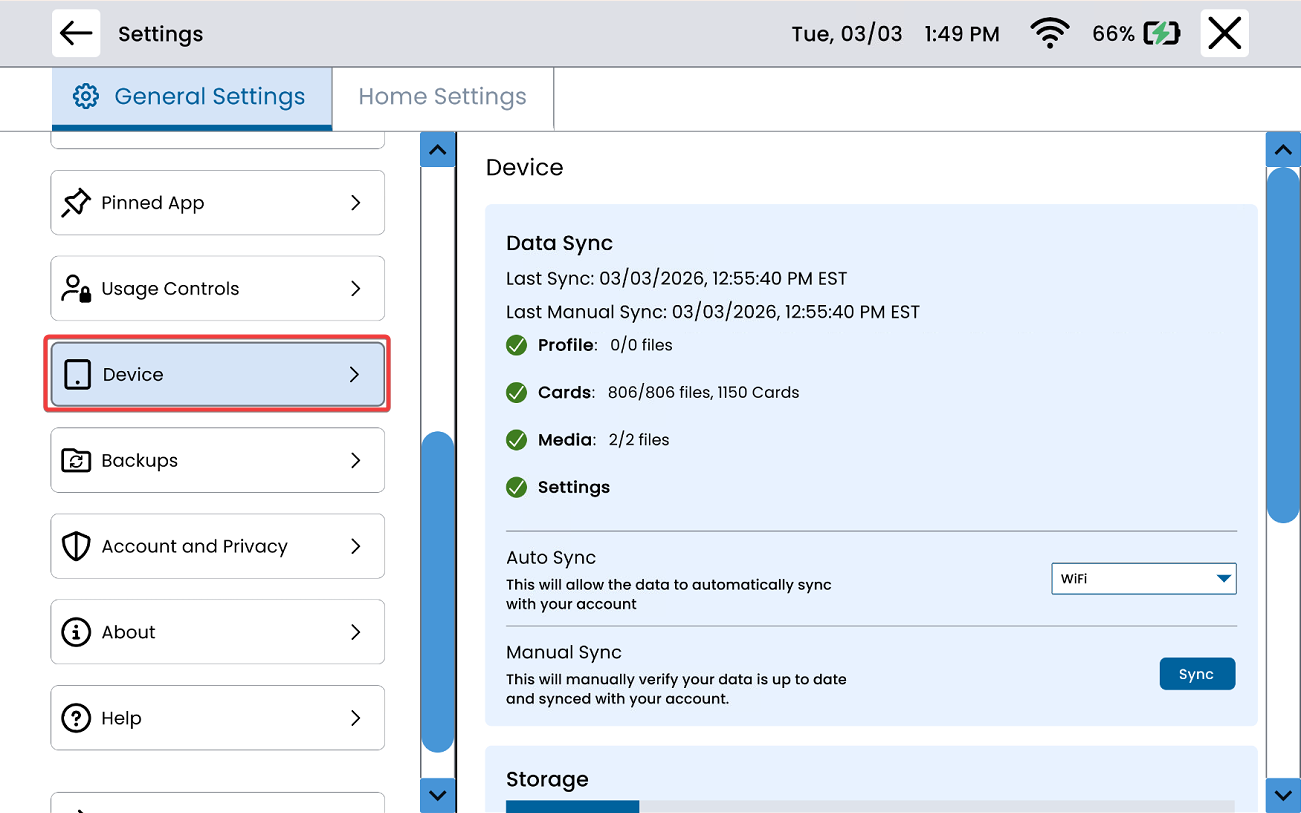
Task: Click the Usage Controls user-lock icon
Action: pos(76,289)
